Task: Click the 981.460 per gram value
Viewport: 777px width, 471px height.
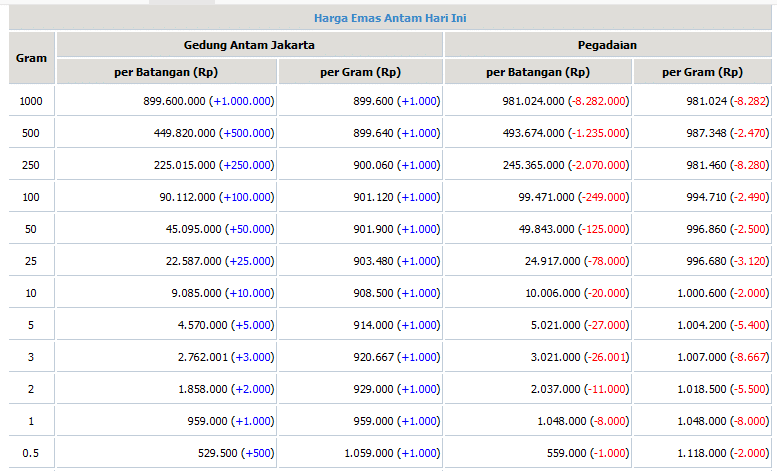Action: tap(706, 165)
